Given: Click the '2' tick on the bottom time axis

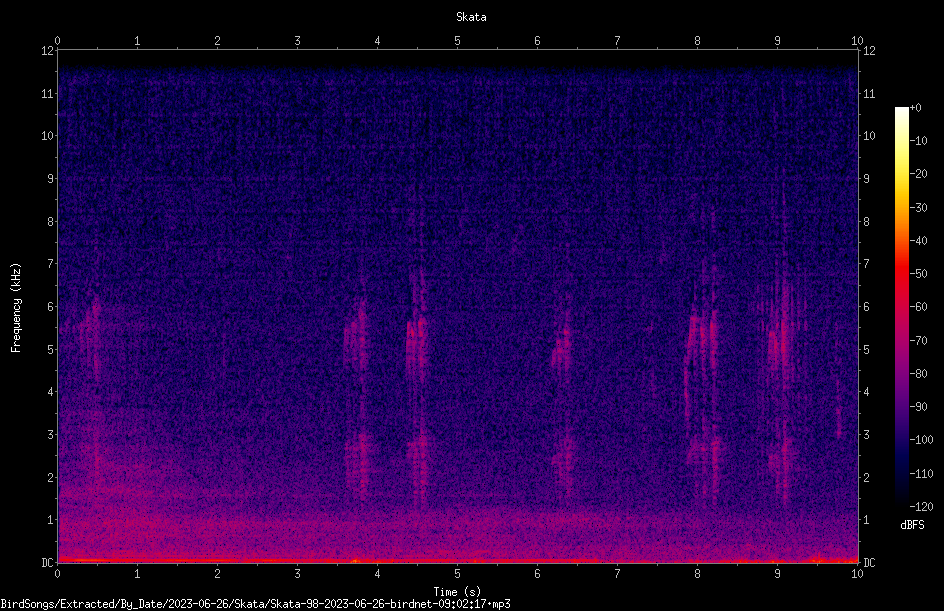Looking at the screenshot, I should tap(217, 574).
